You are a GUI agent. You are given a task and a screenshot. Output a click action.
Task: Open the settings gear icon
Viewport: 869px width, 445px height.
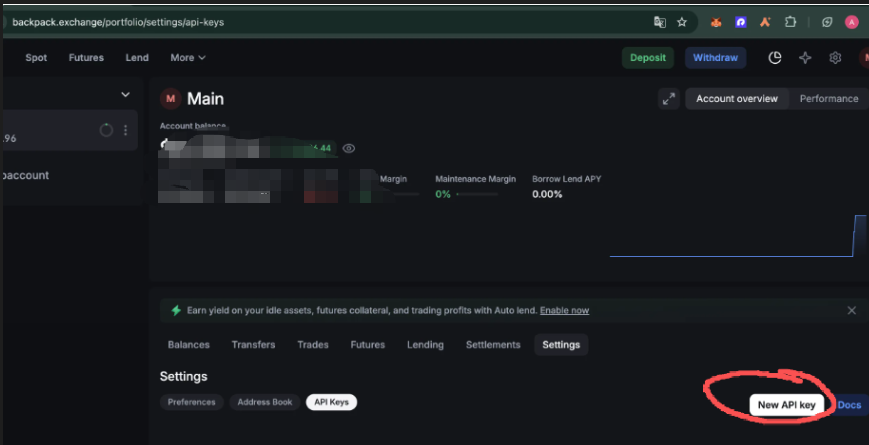pos(835,58)
